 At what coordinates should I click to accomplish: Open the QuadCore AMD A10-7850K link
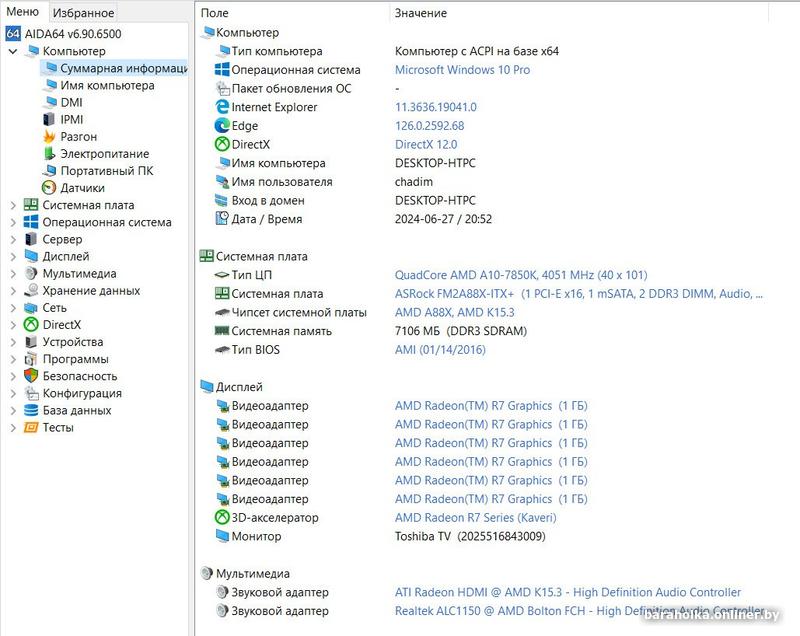coord(521,275)
